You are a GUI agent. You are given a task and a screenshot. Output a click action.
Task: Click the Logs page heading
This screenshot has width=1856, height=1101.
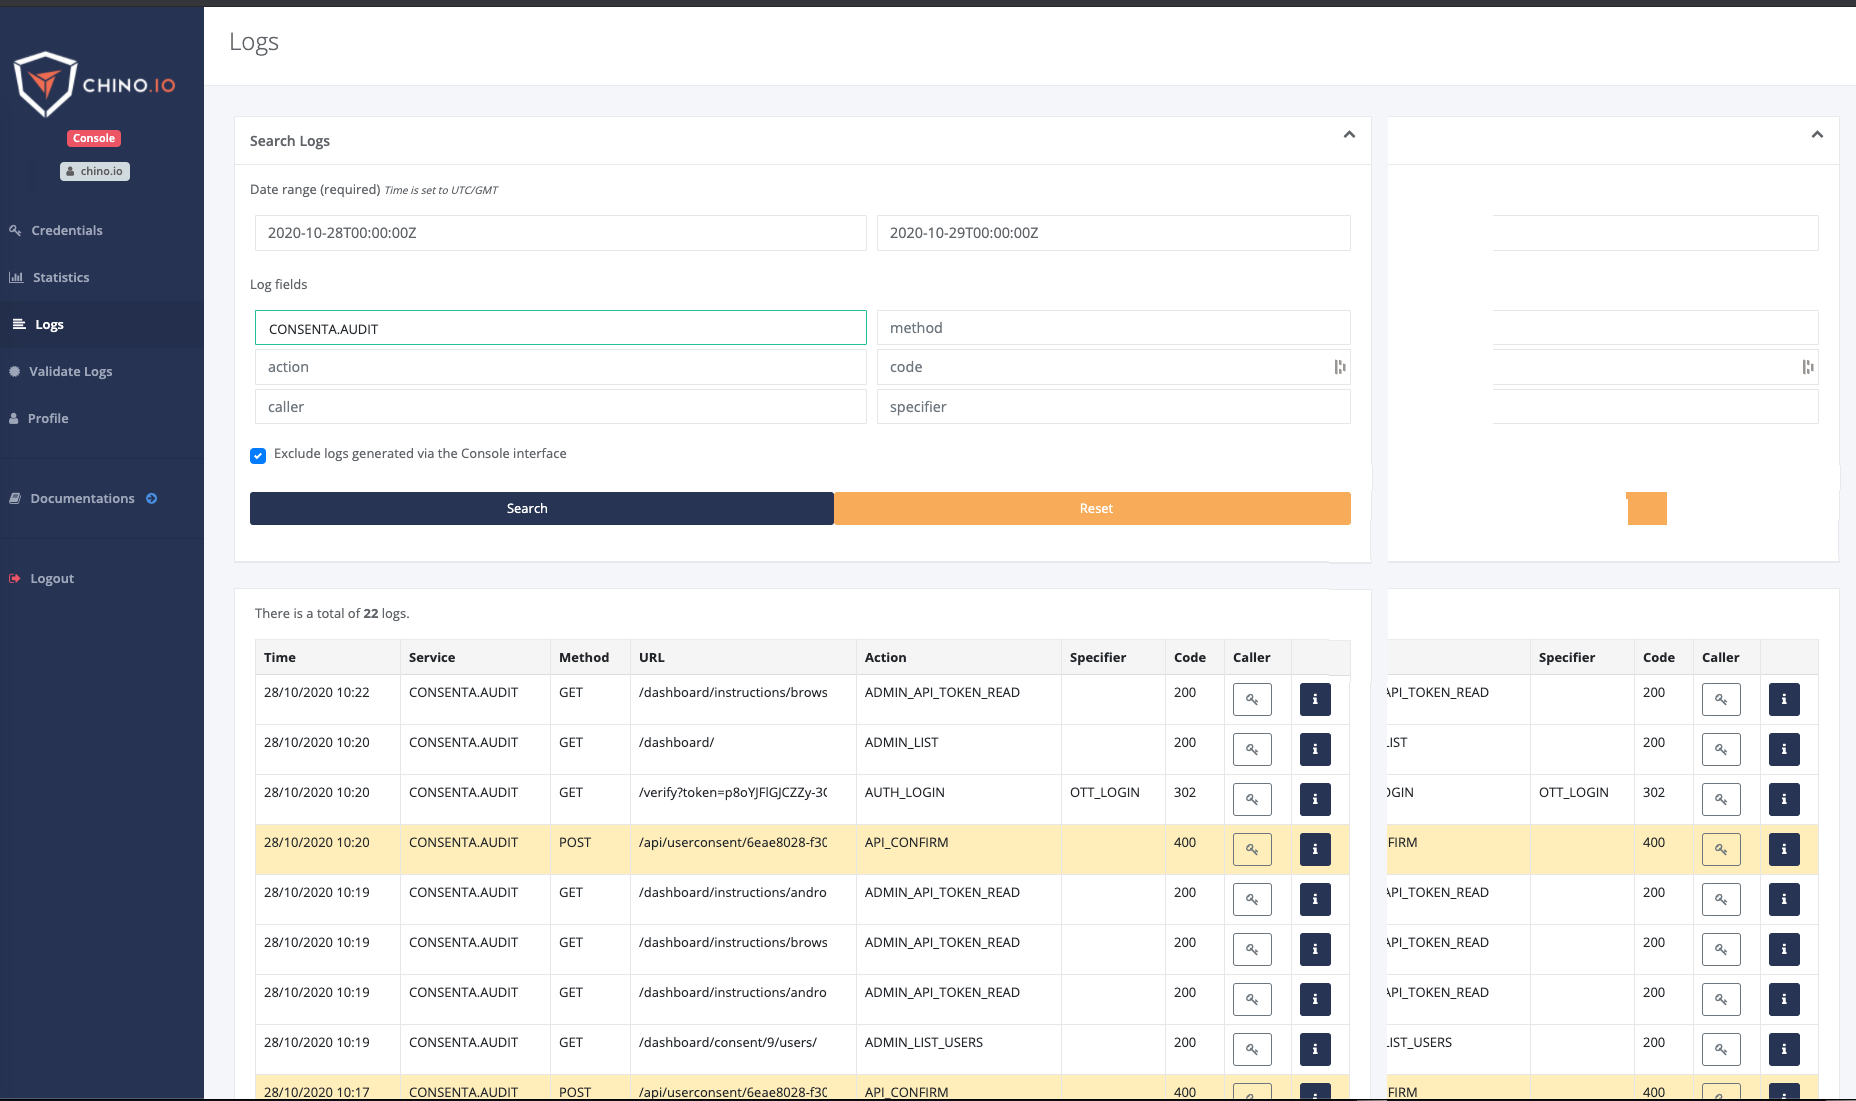(254, 42)
